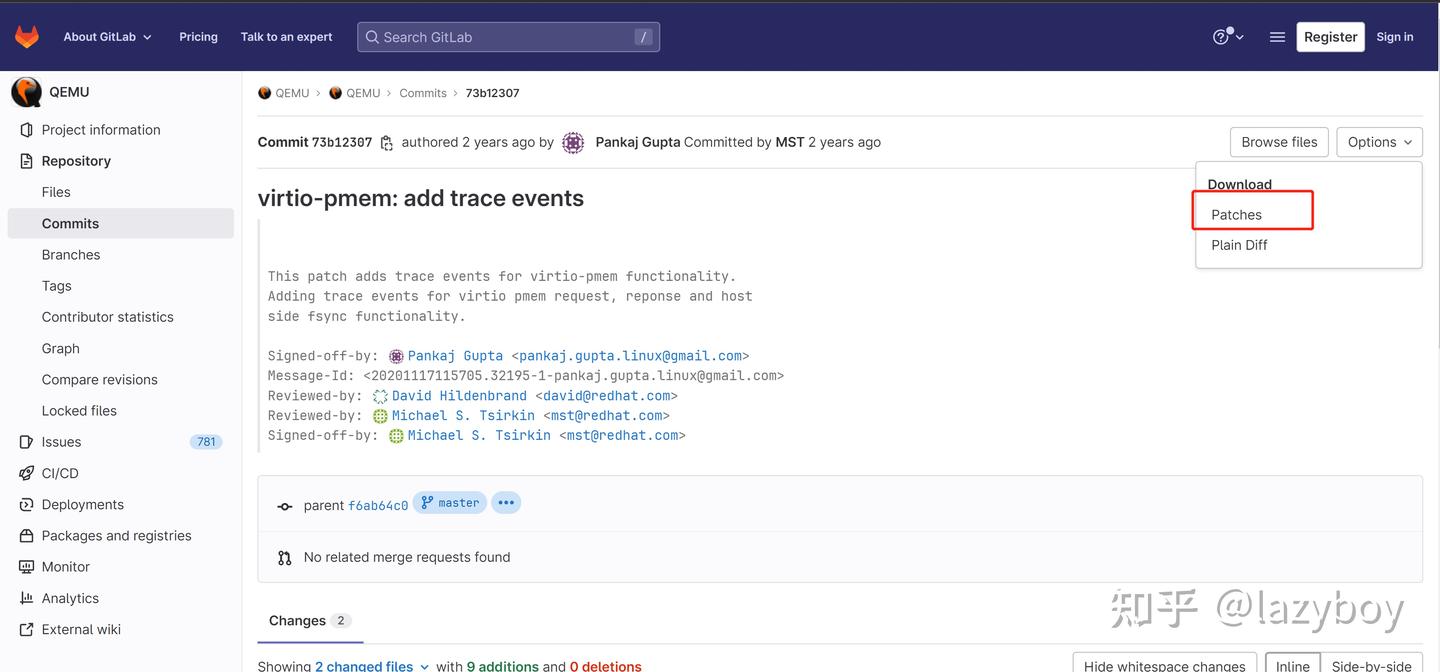The image size is (1440, 672).
Task: Click the External wiki icon
Action: tap(27, 629)
